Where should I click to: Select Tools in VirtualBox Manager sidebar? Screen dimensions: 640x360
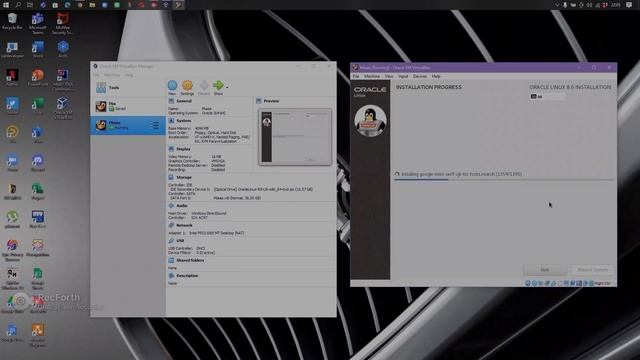click(128, 87)
